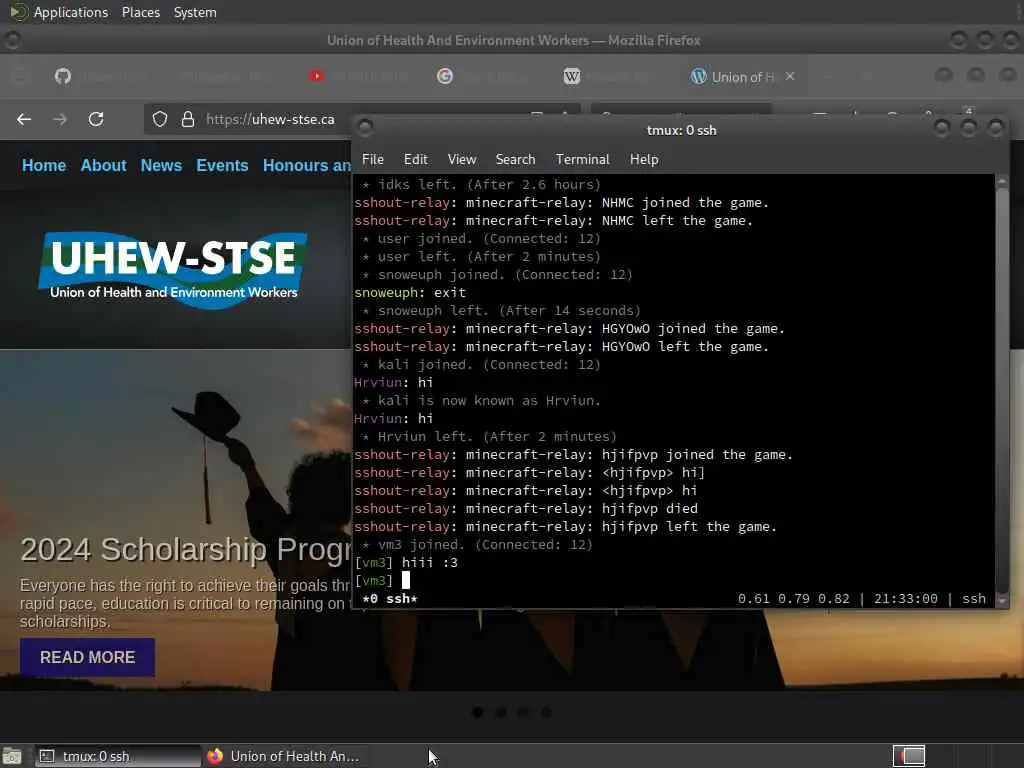Reload the uhew-stse.ca page
1024x768 pixels.
(96, 120)
